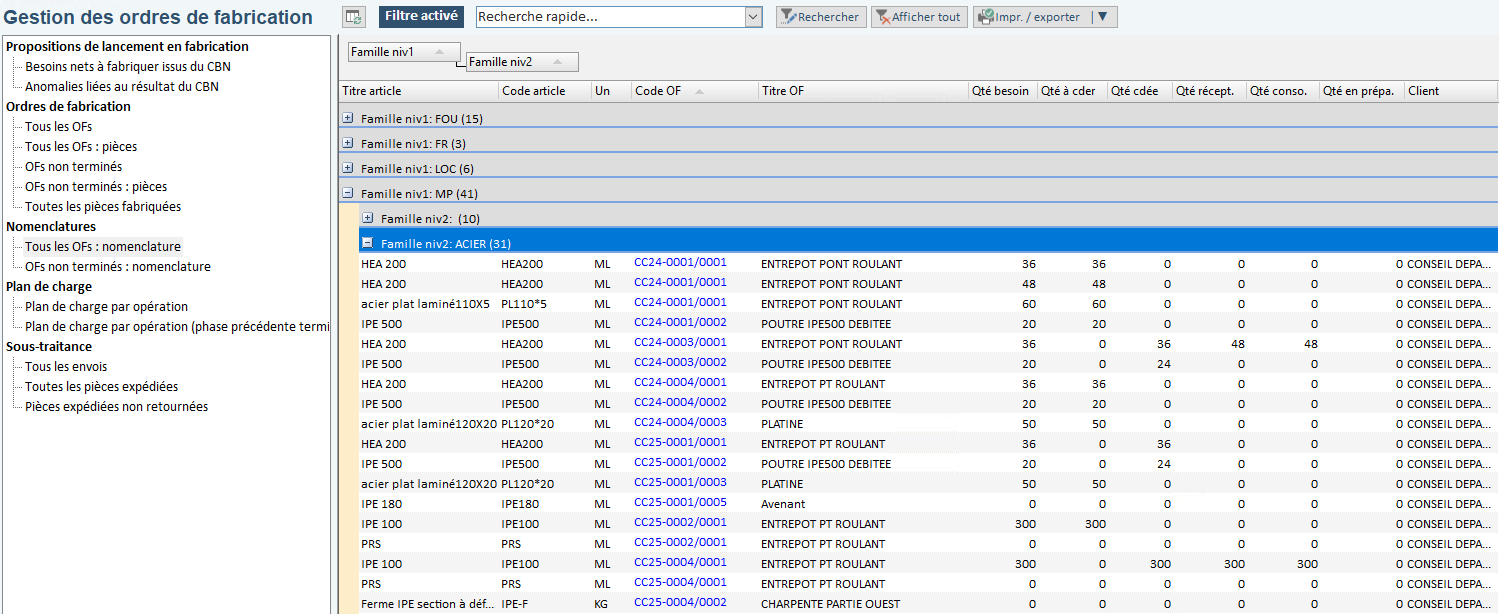
Task: Click the filter-pen icon on Rechercher
Action: pyautogui.click(x=787, y=16)
